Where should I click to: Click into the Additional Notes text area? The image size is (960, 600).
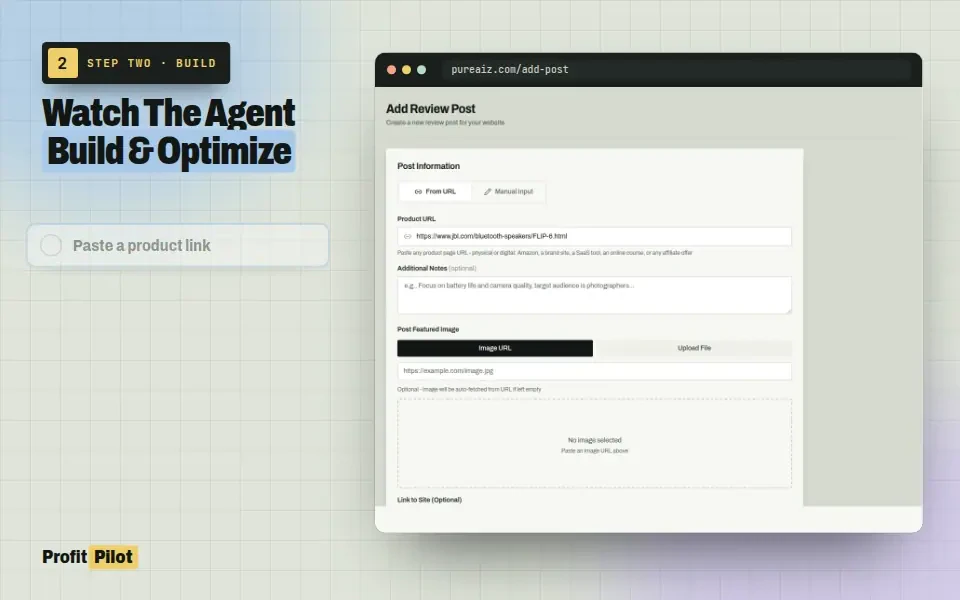[594, 295]
